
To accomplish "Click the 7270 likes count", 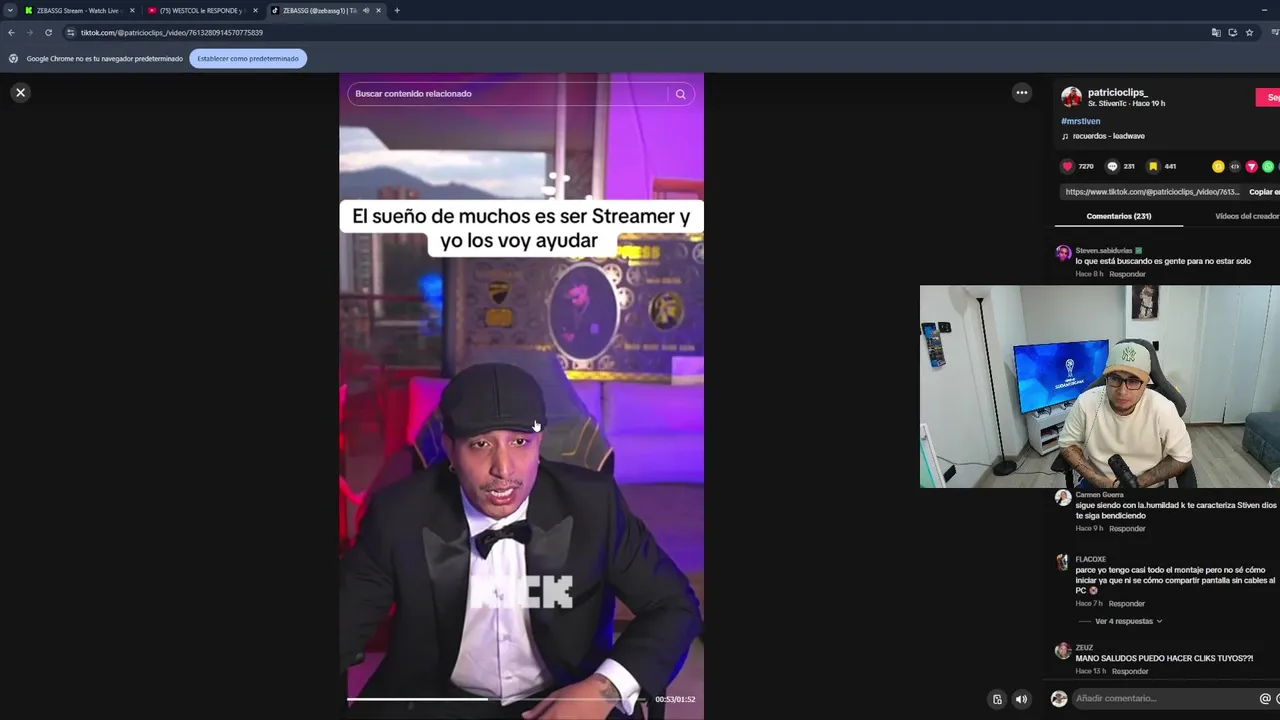I will [x=1086, y=166].
